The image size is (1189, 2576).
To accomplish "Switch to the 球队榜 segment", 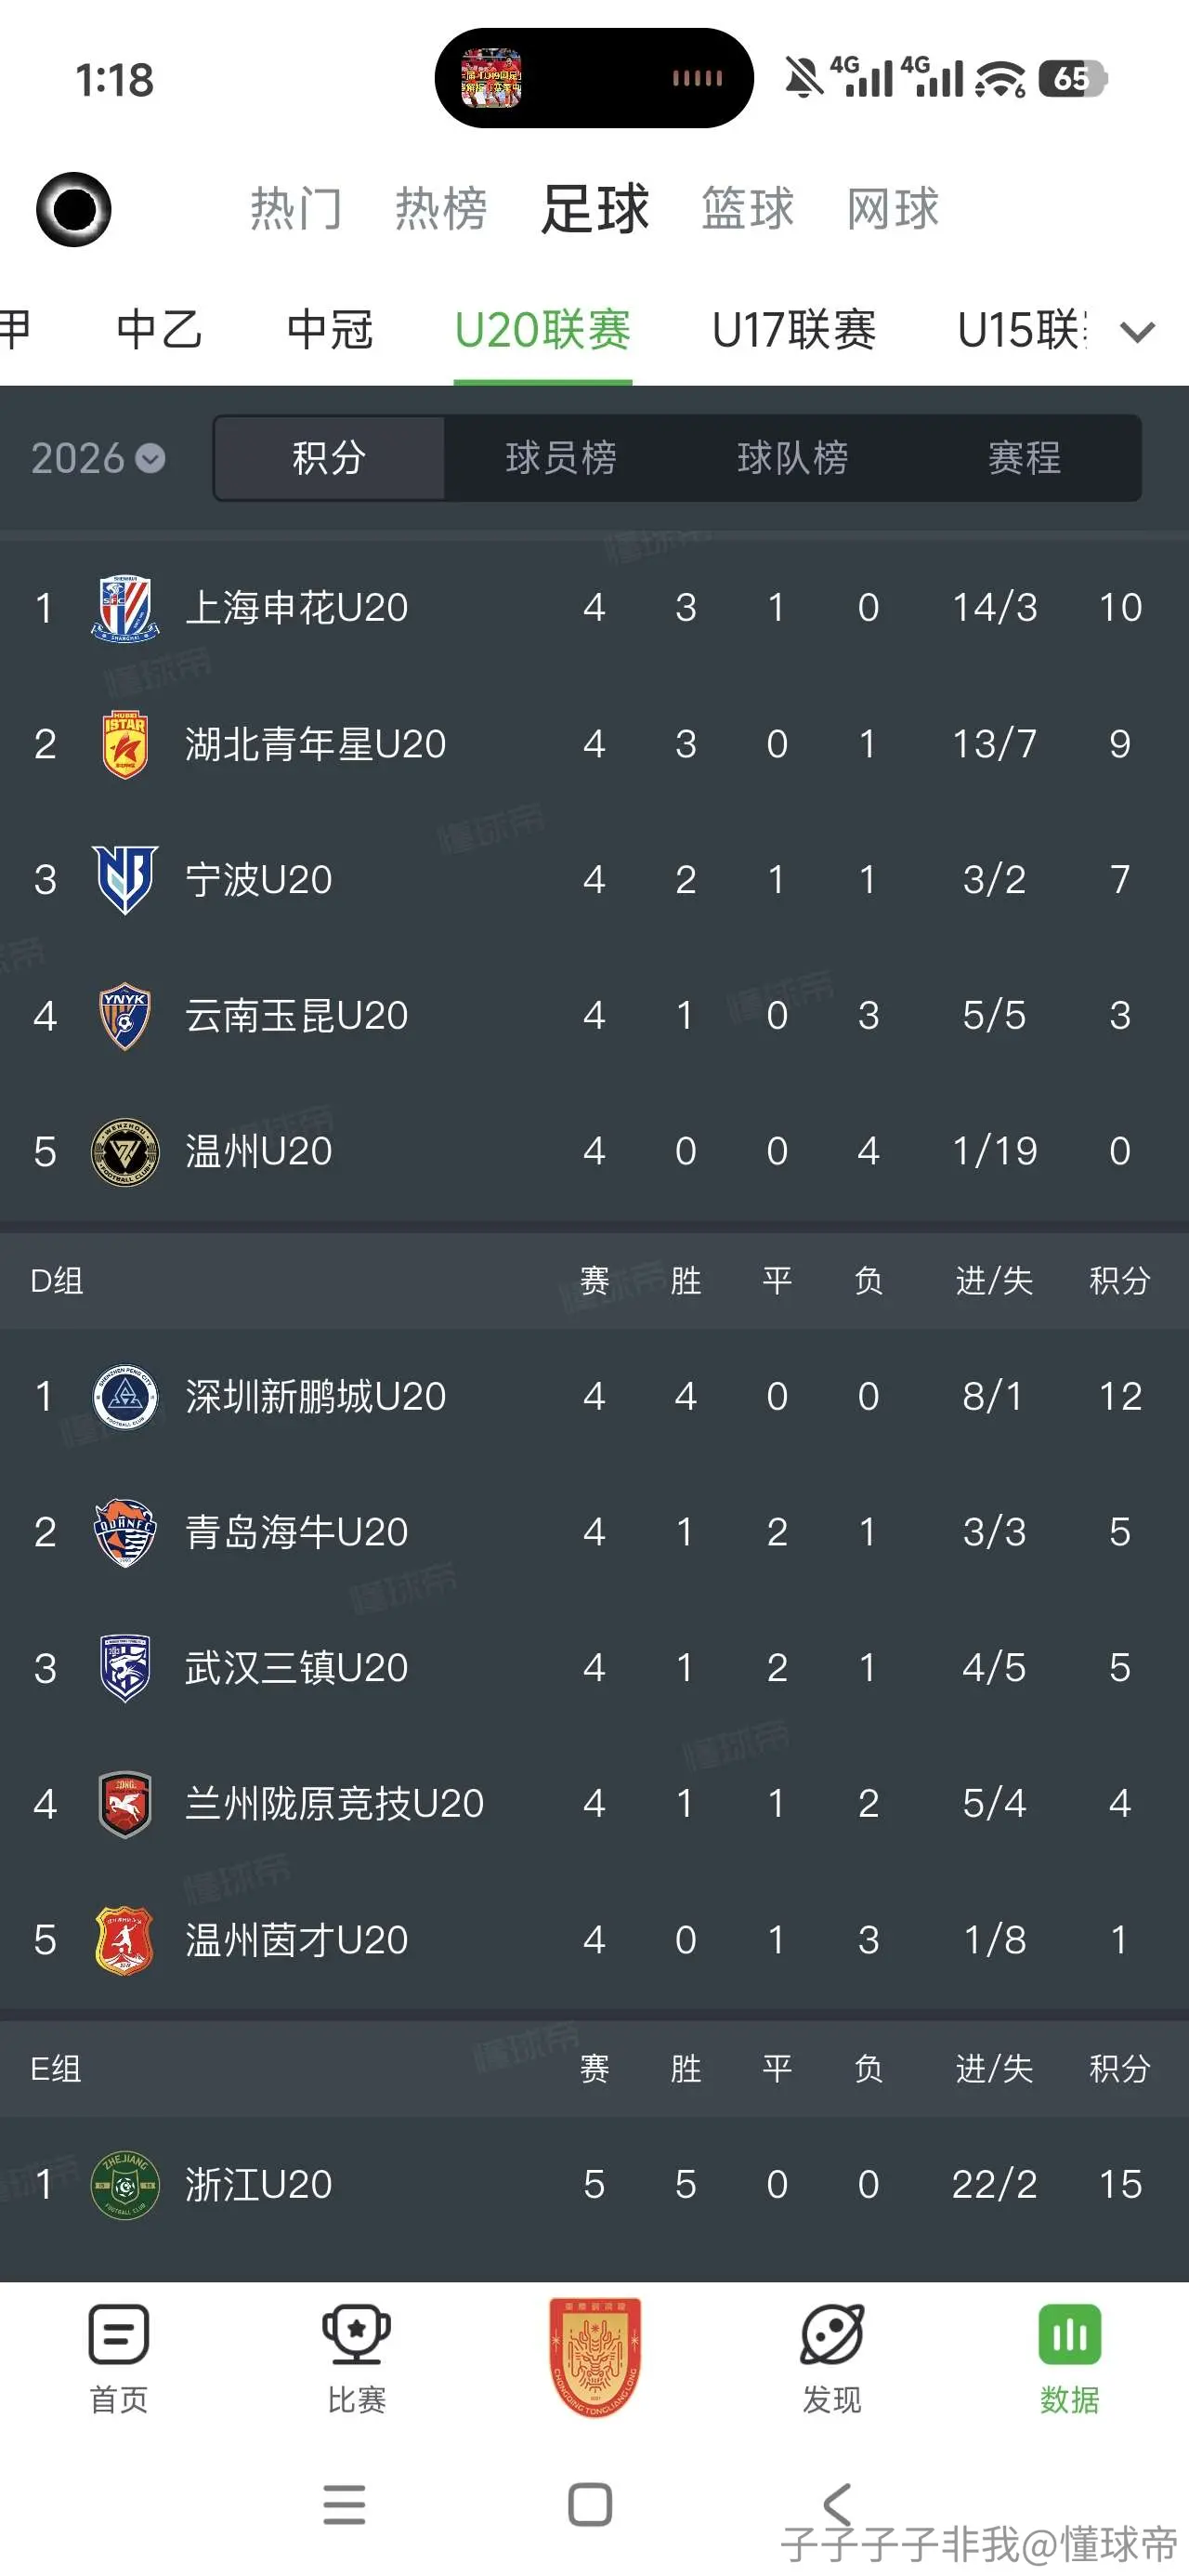I will click(x=793, y=458).
